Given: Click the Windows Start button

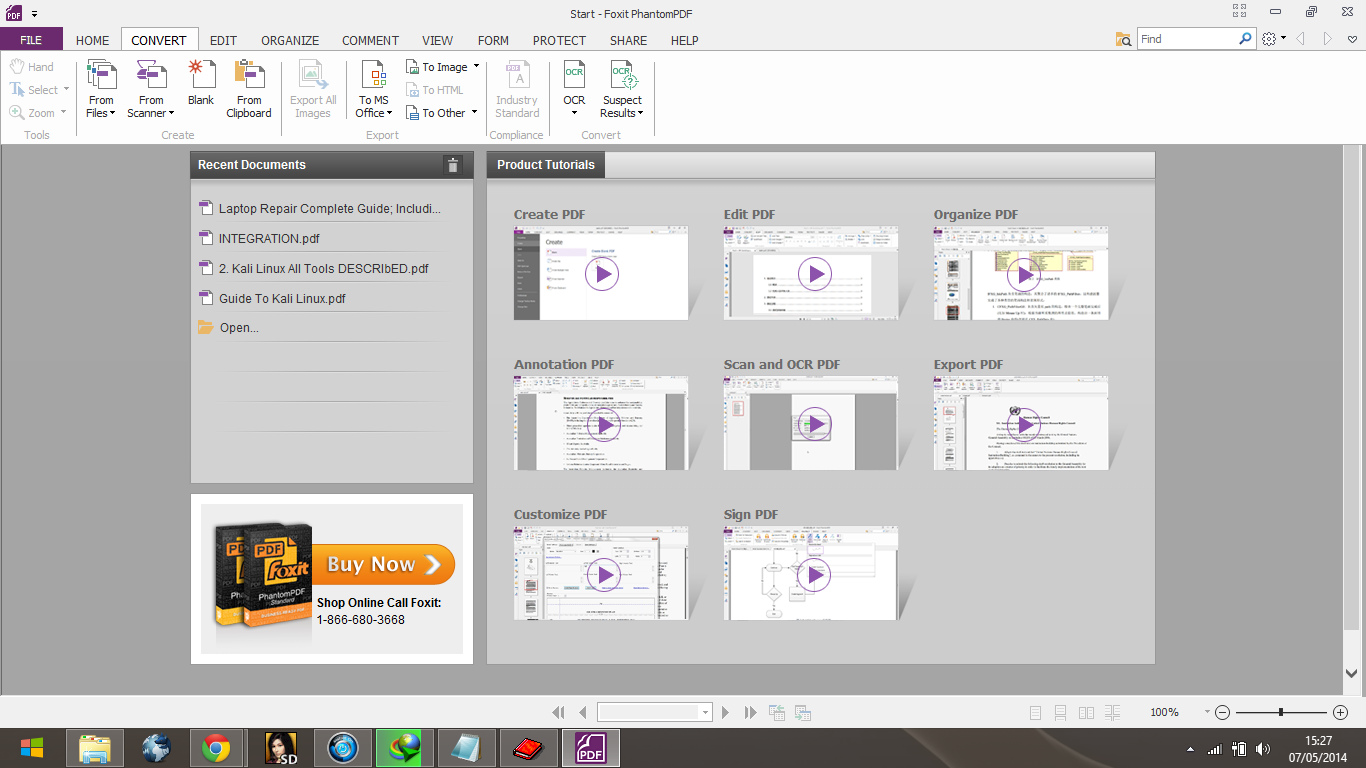Looking at the screenshot, I should 31,748.
